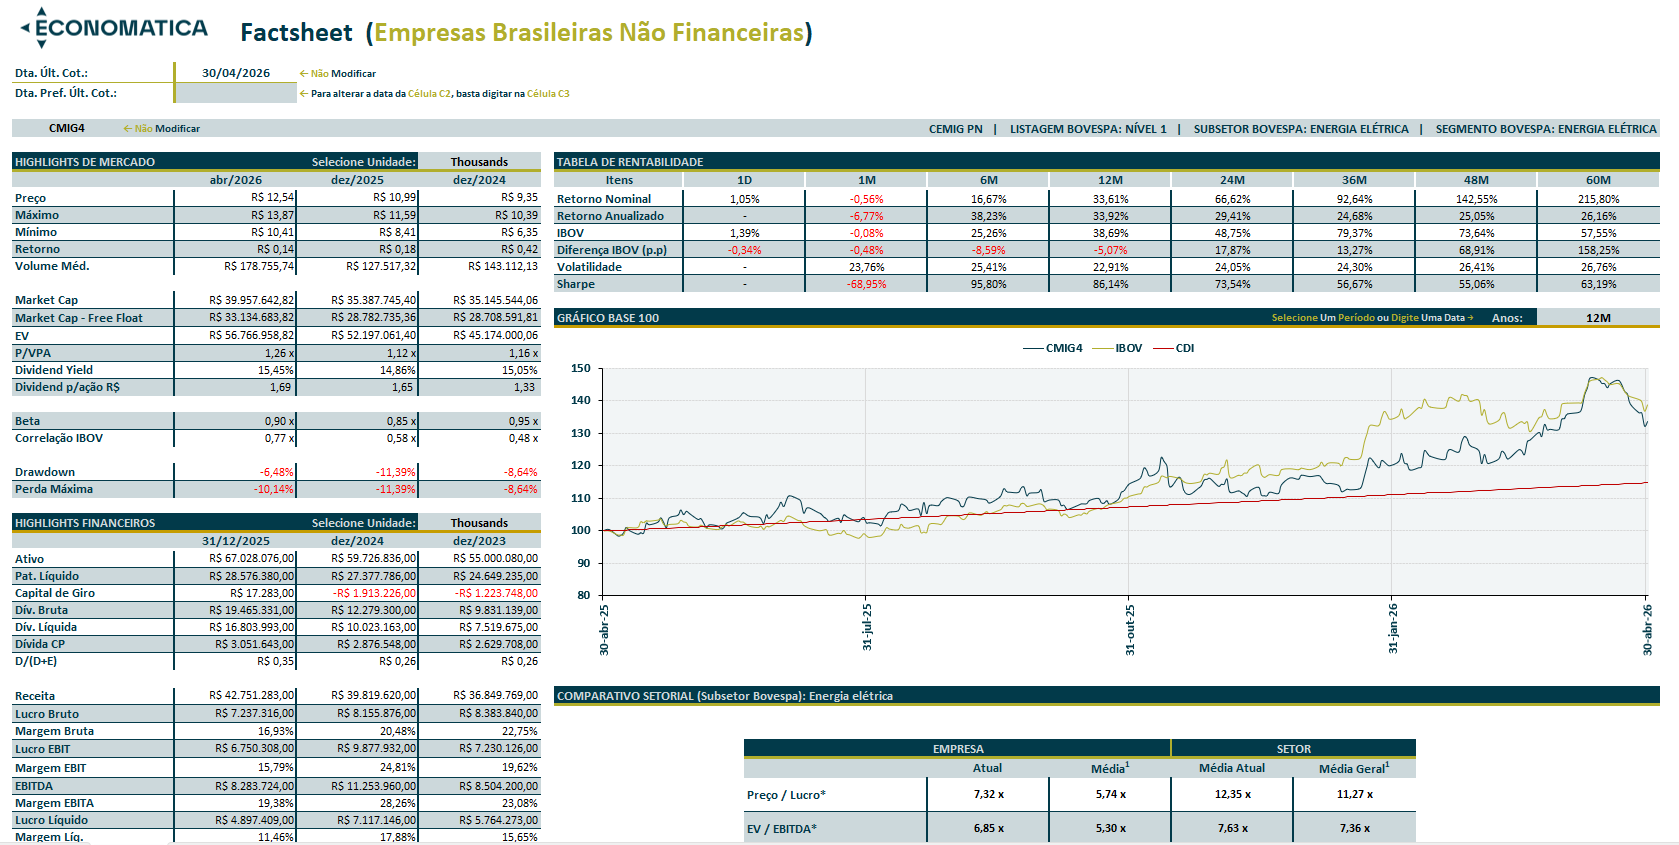Click the Preço row label
1679x845 pixels.
coord(30,198)
